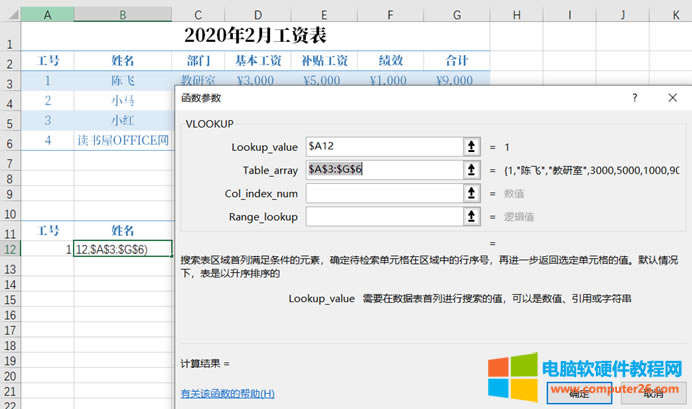Click the cell containing 陈飞

click(x=123, y=81)
